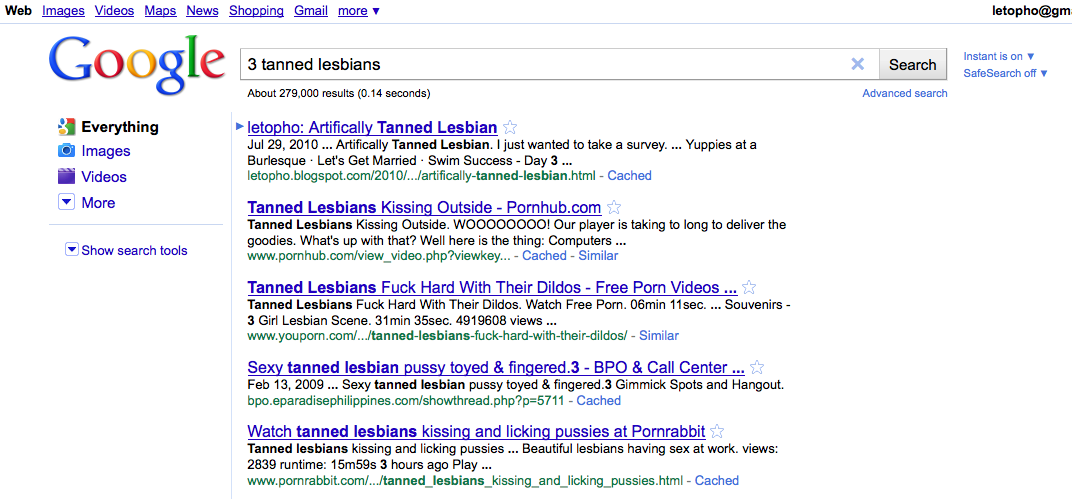Open the Advanced search link
Viewport: 1072px width, 499px height.
tap(904, 93)
